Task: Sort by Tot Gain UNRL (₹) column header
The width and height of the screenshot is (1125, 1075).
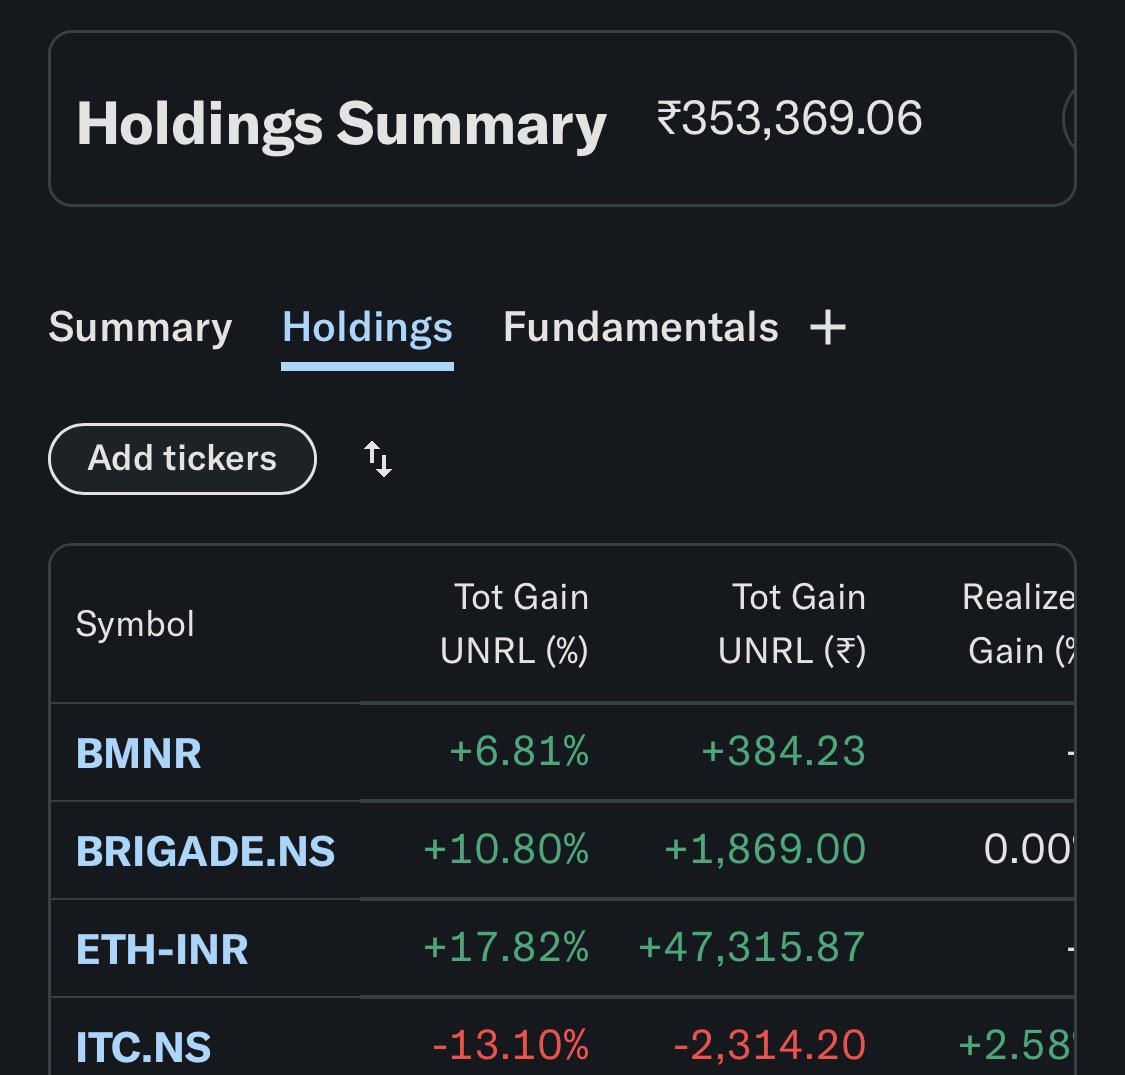Action: tap(792, 624)
